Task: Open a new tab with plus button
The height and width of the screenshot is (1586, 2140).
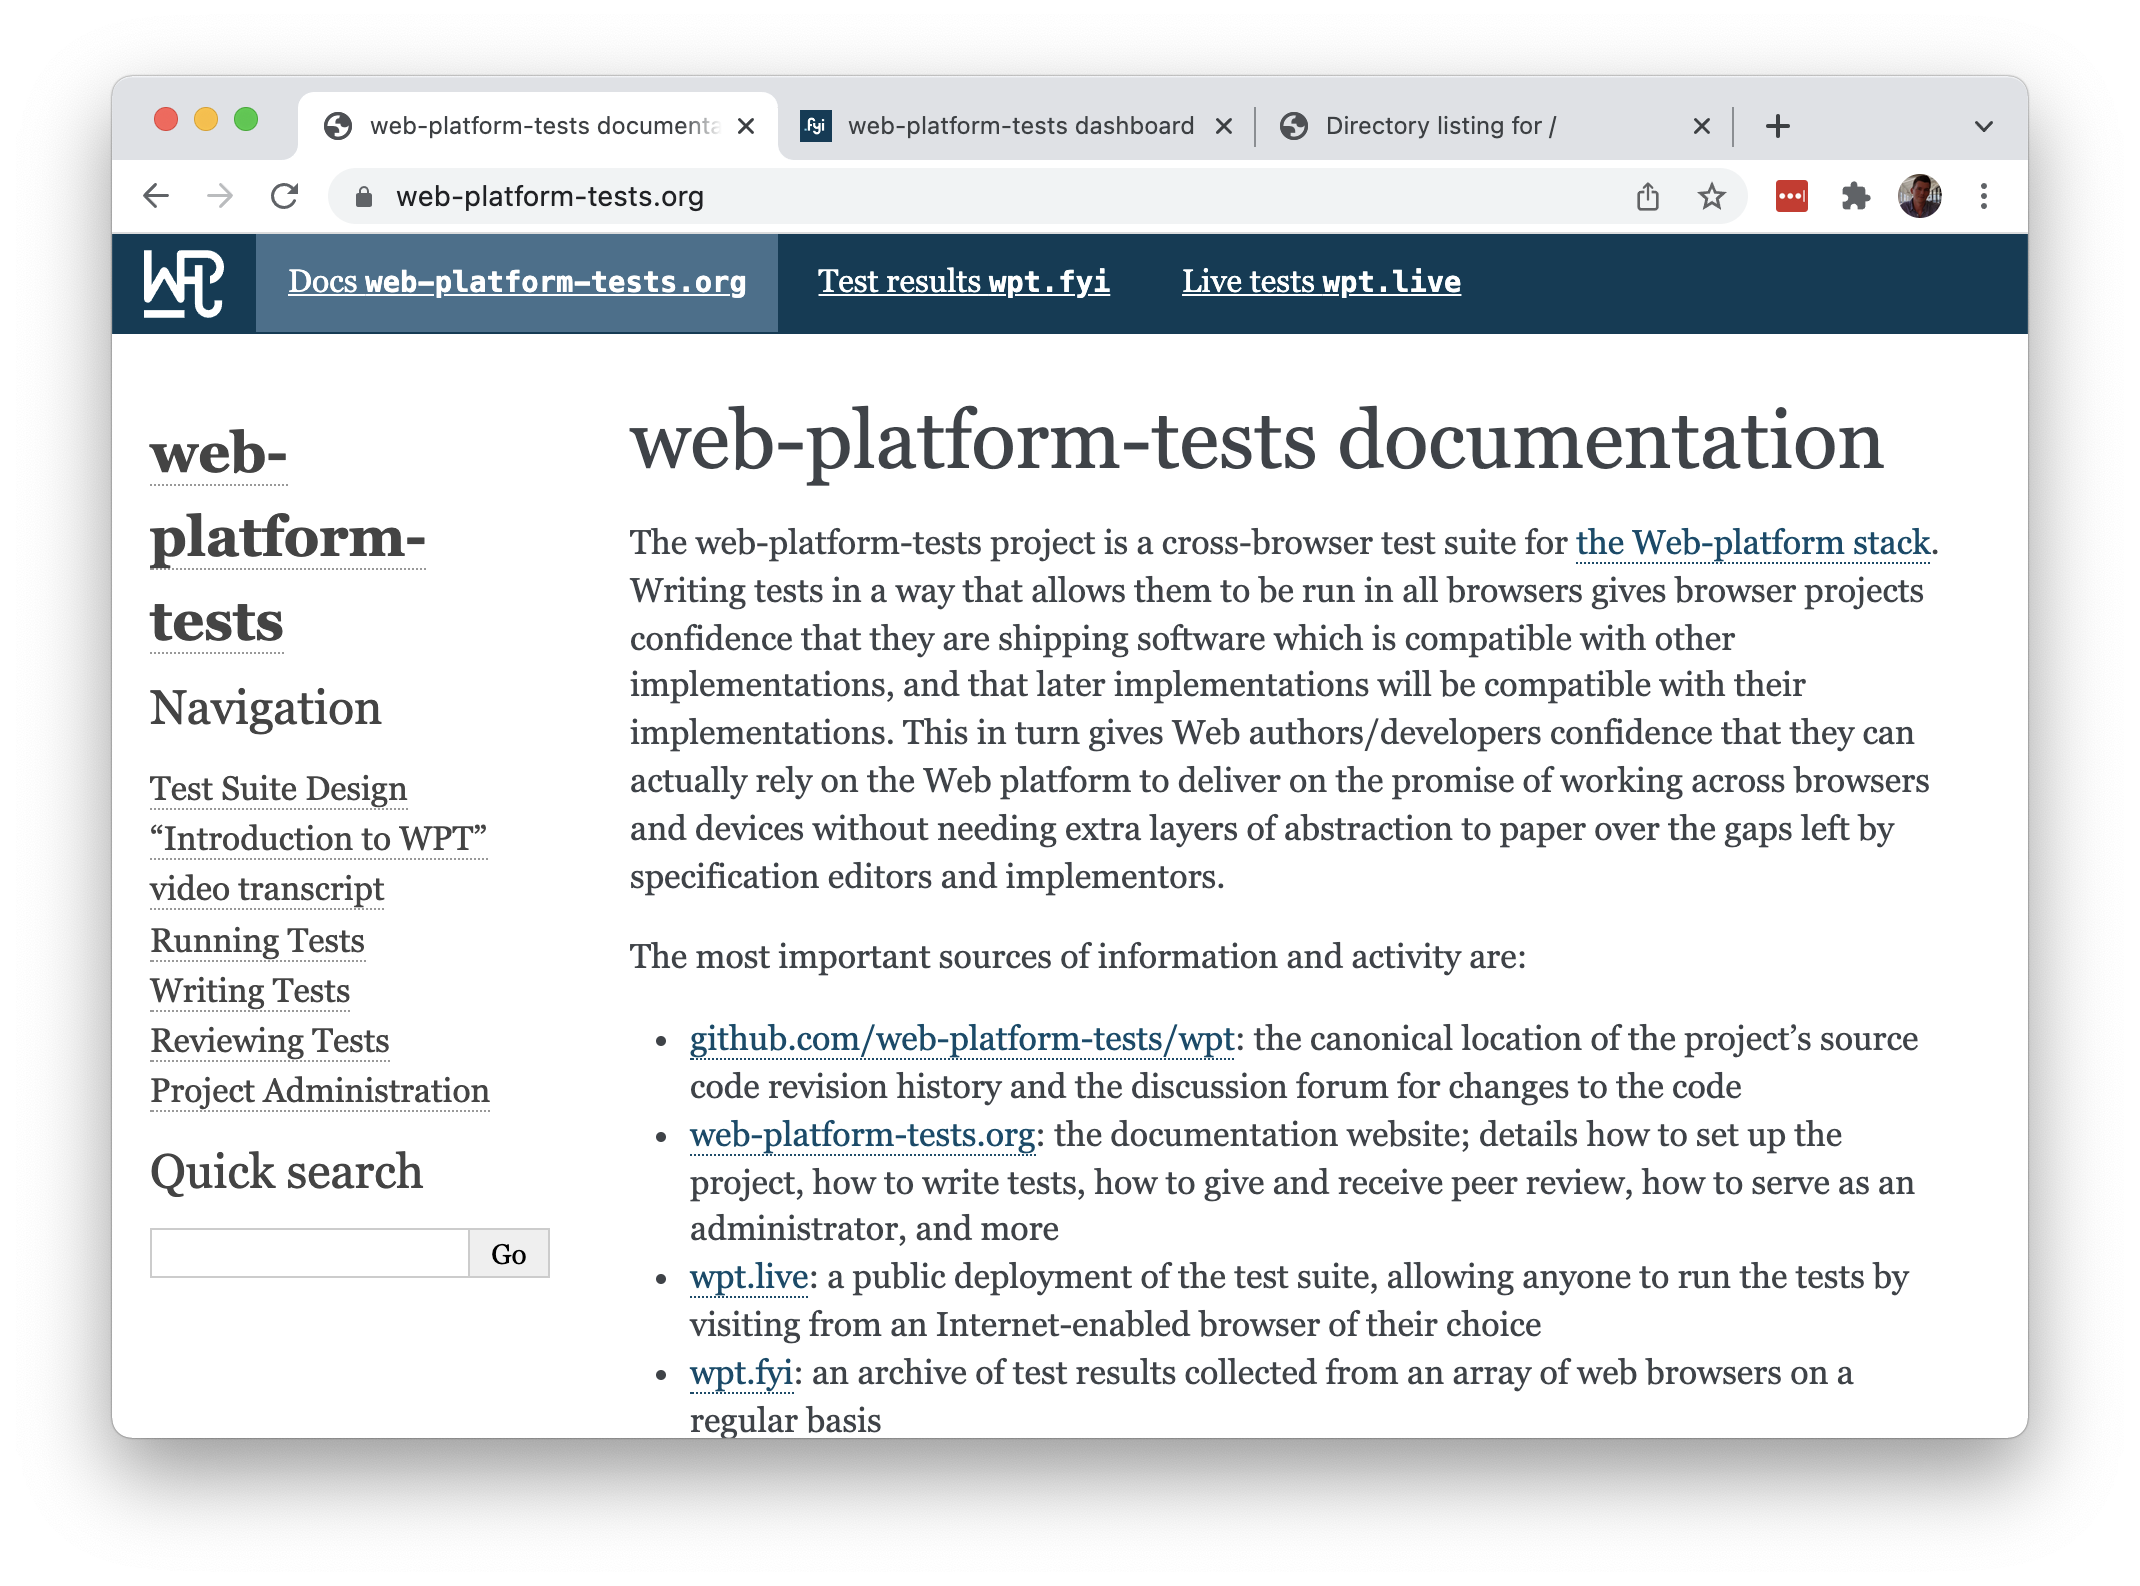Action: 1777,126
